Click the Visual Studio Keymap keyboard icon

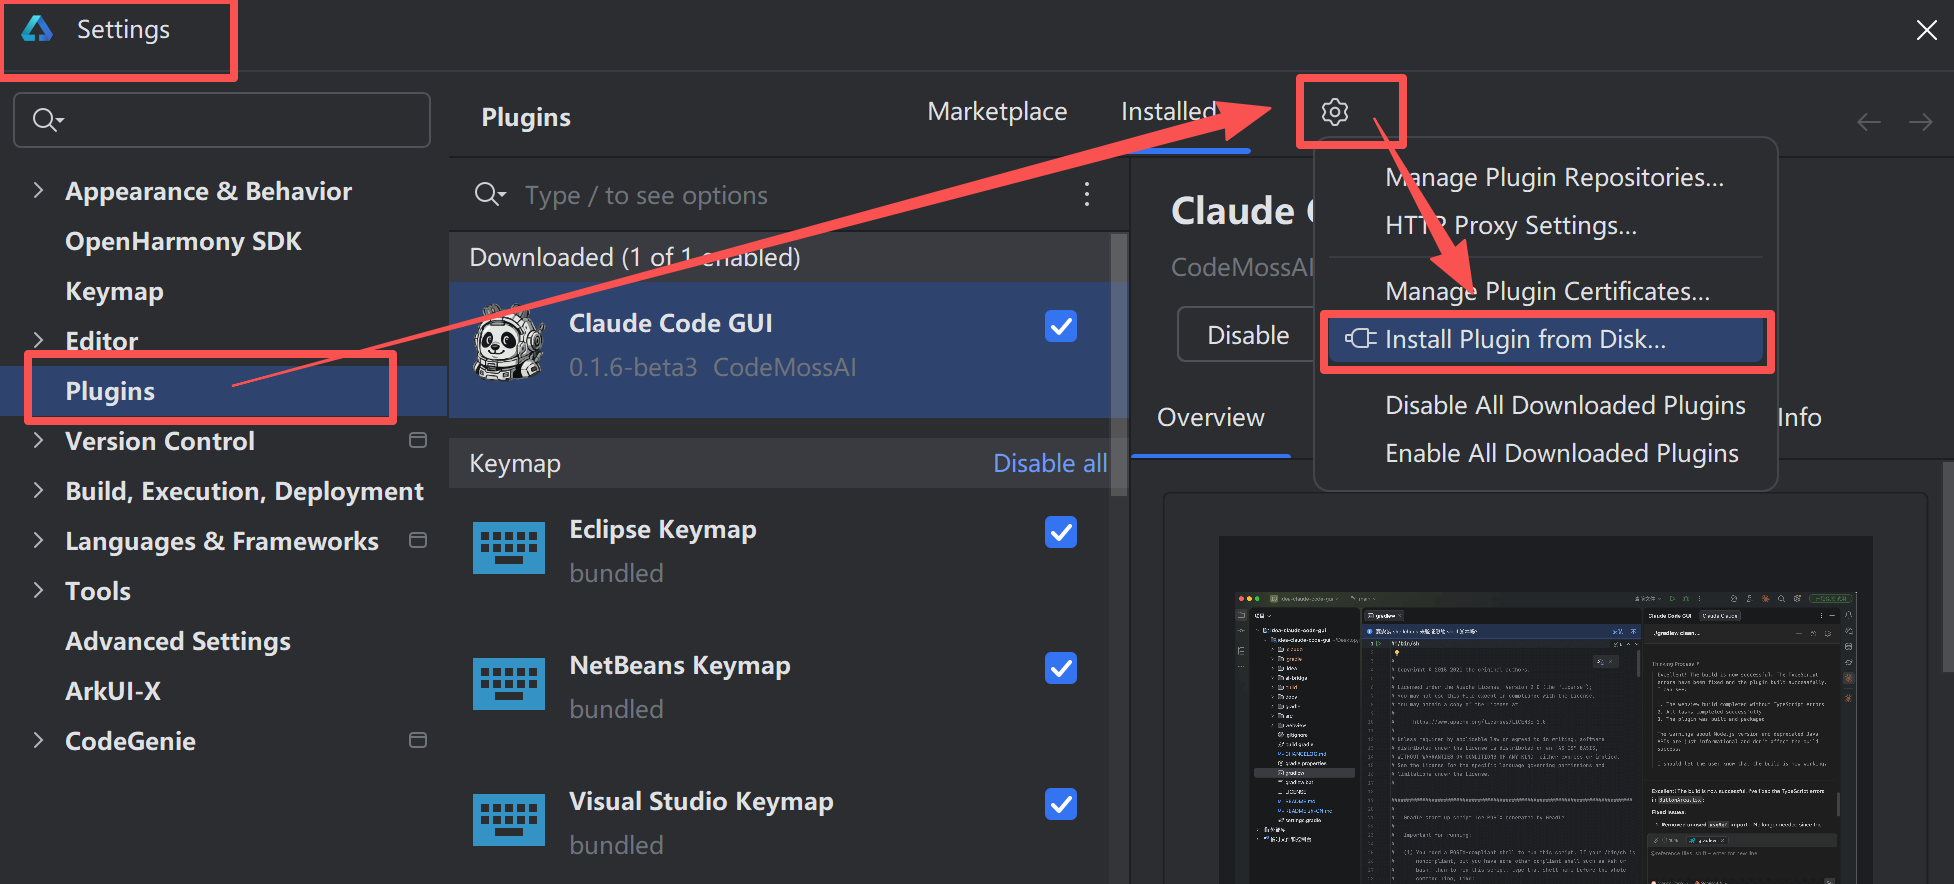coord(509,820)
